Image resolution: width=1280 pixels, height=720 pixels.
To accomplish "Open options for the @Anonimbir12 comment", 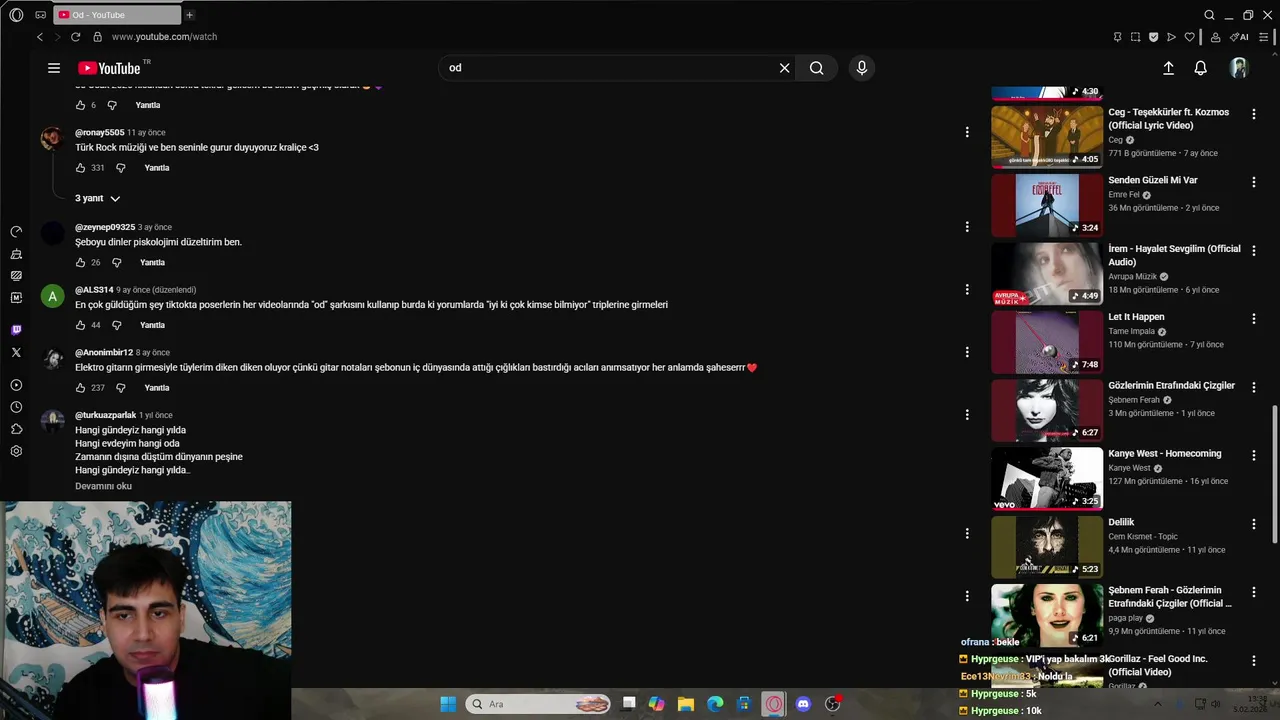I will [967, 352].
